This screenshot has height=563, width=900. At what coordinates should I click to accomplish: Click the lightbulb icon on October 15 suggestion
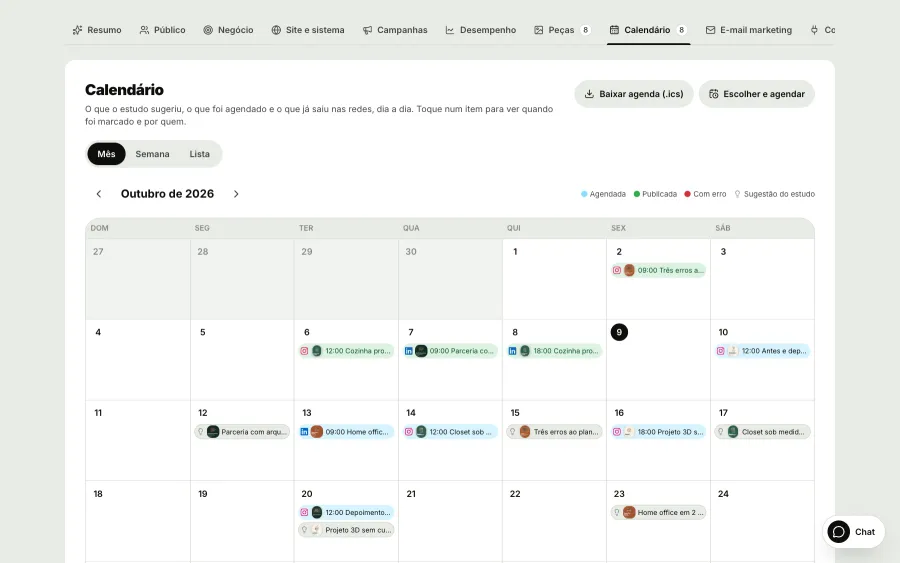point(513,432)
